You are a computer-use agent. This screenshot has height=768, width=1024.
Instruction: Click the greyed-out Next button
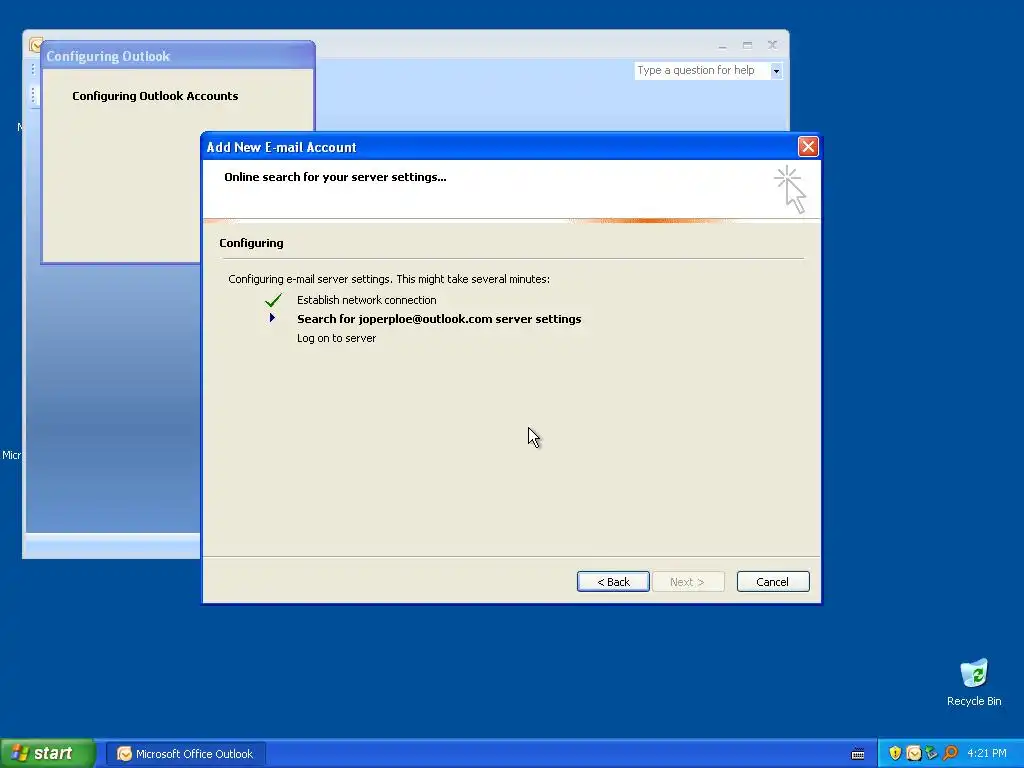click(x=687, y=581)
